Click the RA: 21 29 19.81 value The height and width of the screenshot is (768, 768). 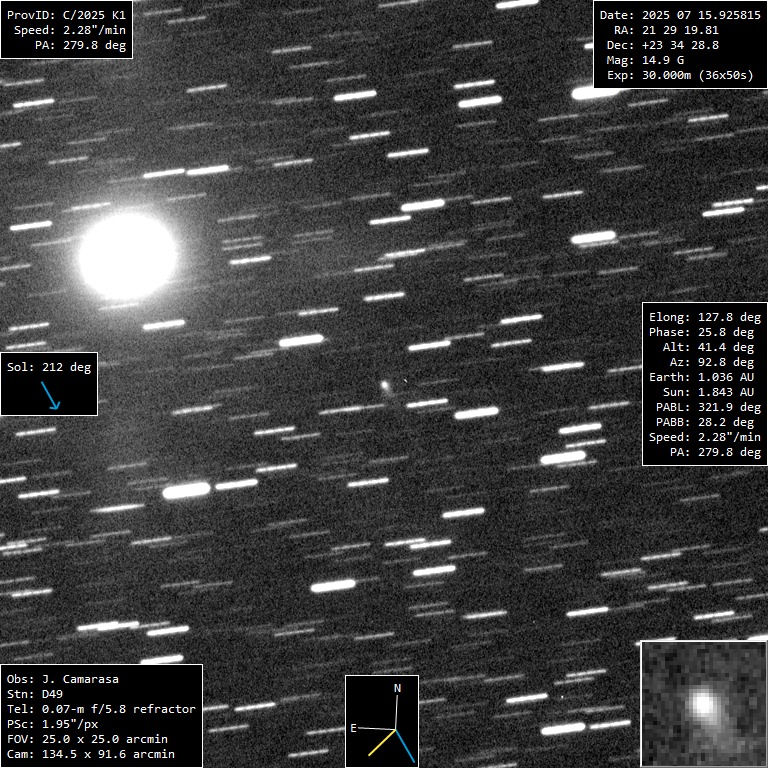coord(666,30)
